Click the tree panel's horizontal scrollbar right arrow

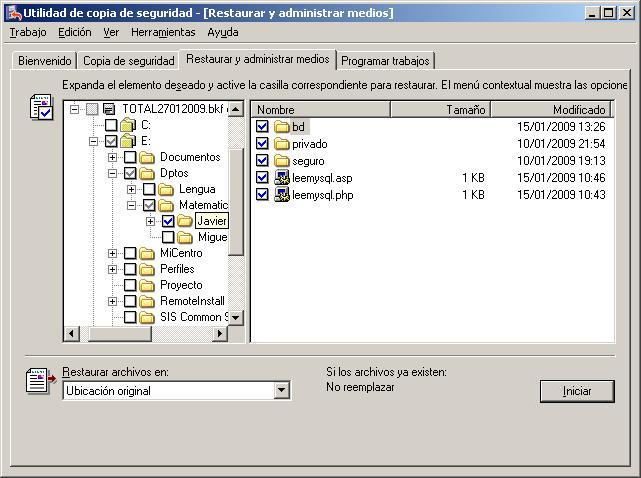tap(221, 334)
